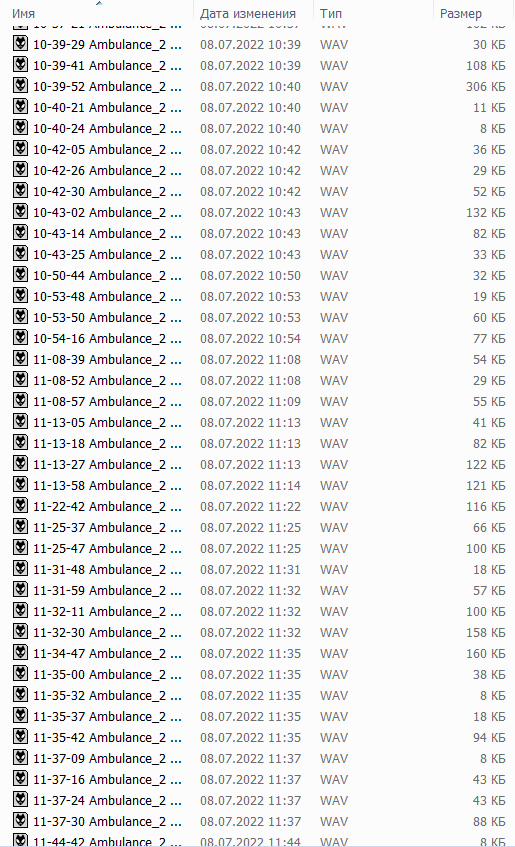Select icon next to 10-43-02 Ambulance_2
Image resolution: width=515 pixels, height=847 pixels.
[x=21, y=212]
